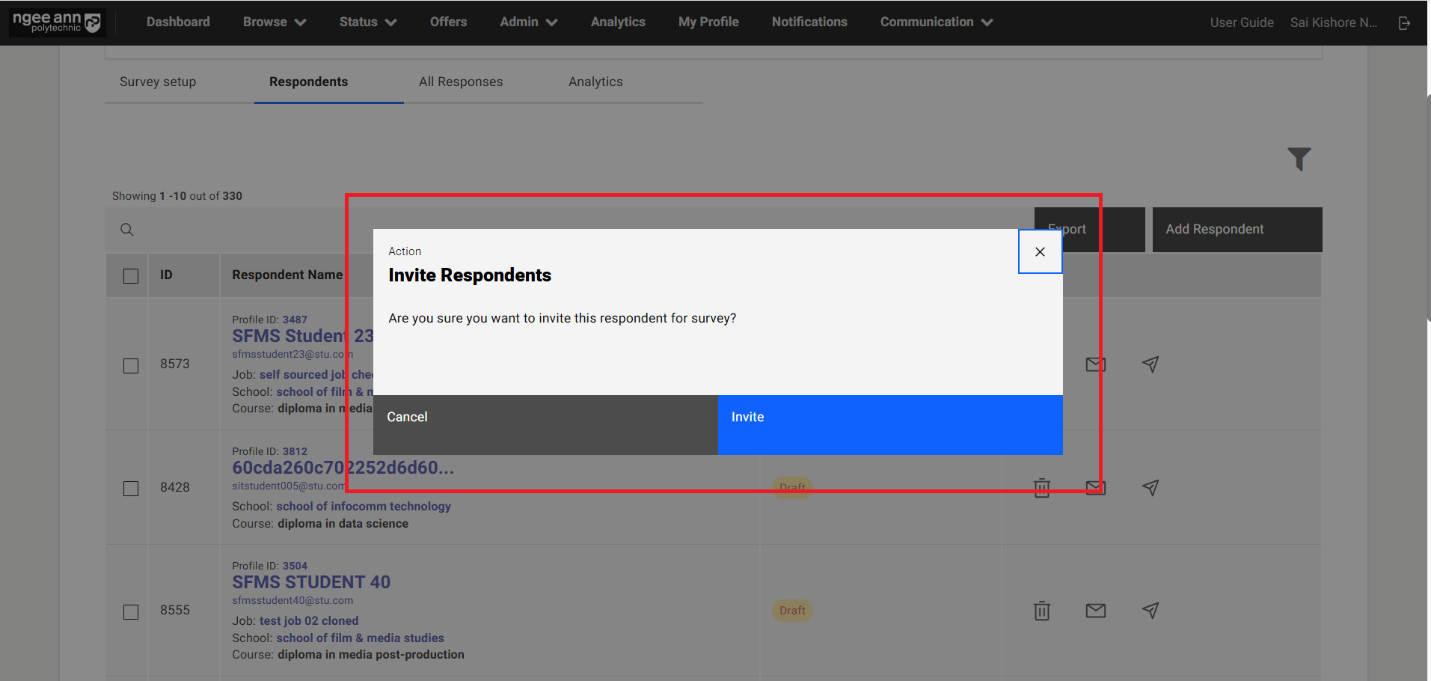Click the mail icon for respondent 8555
This screenshot has height=681, width=1431.
[1096, 610]
